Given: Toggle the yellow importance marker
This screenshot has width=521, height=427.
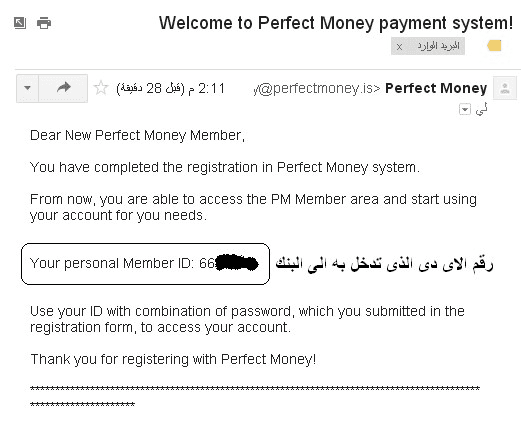Looking at the screenshot, I should (x=494, y=46).
